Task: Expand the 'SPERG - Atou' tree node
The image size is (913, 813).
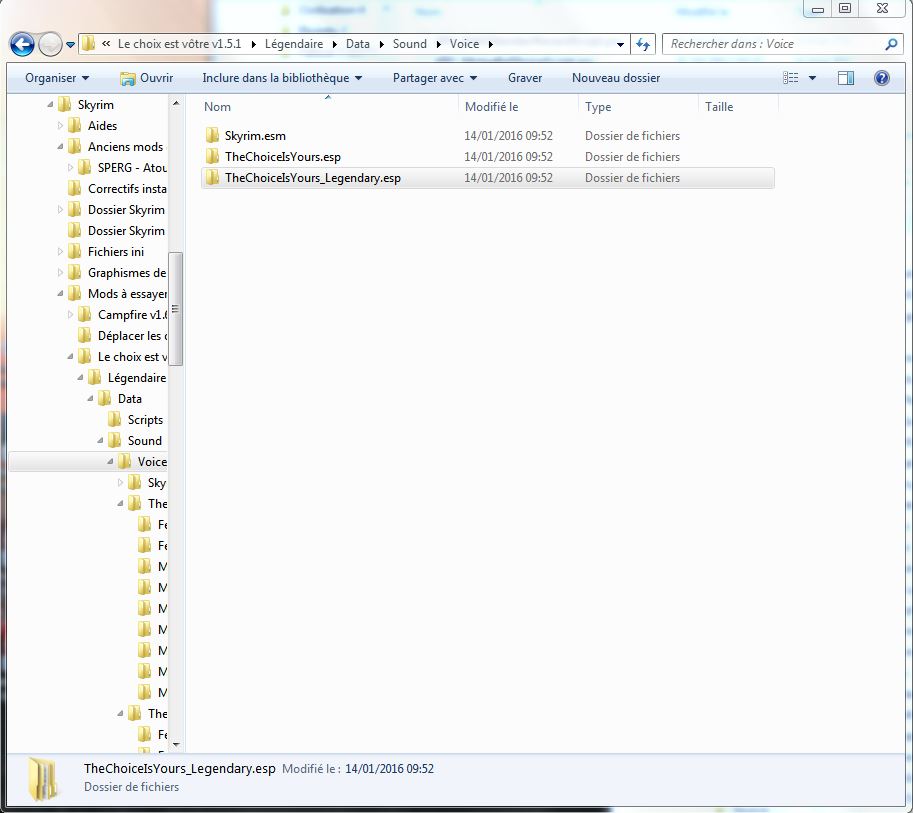Action: [70, 168]
